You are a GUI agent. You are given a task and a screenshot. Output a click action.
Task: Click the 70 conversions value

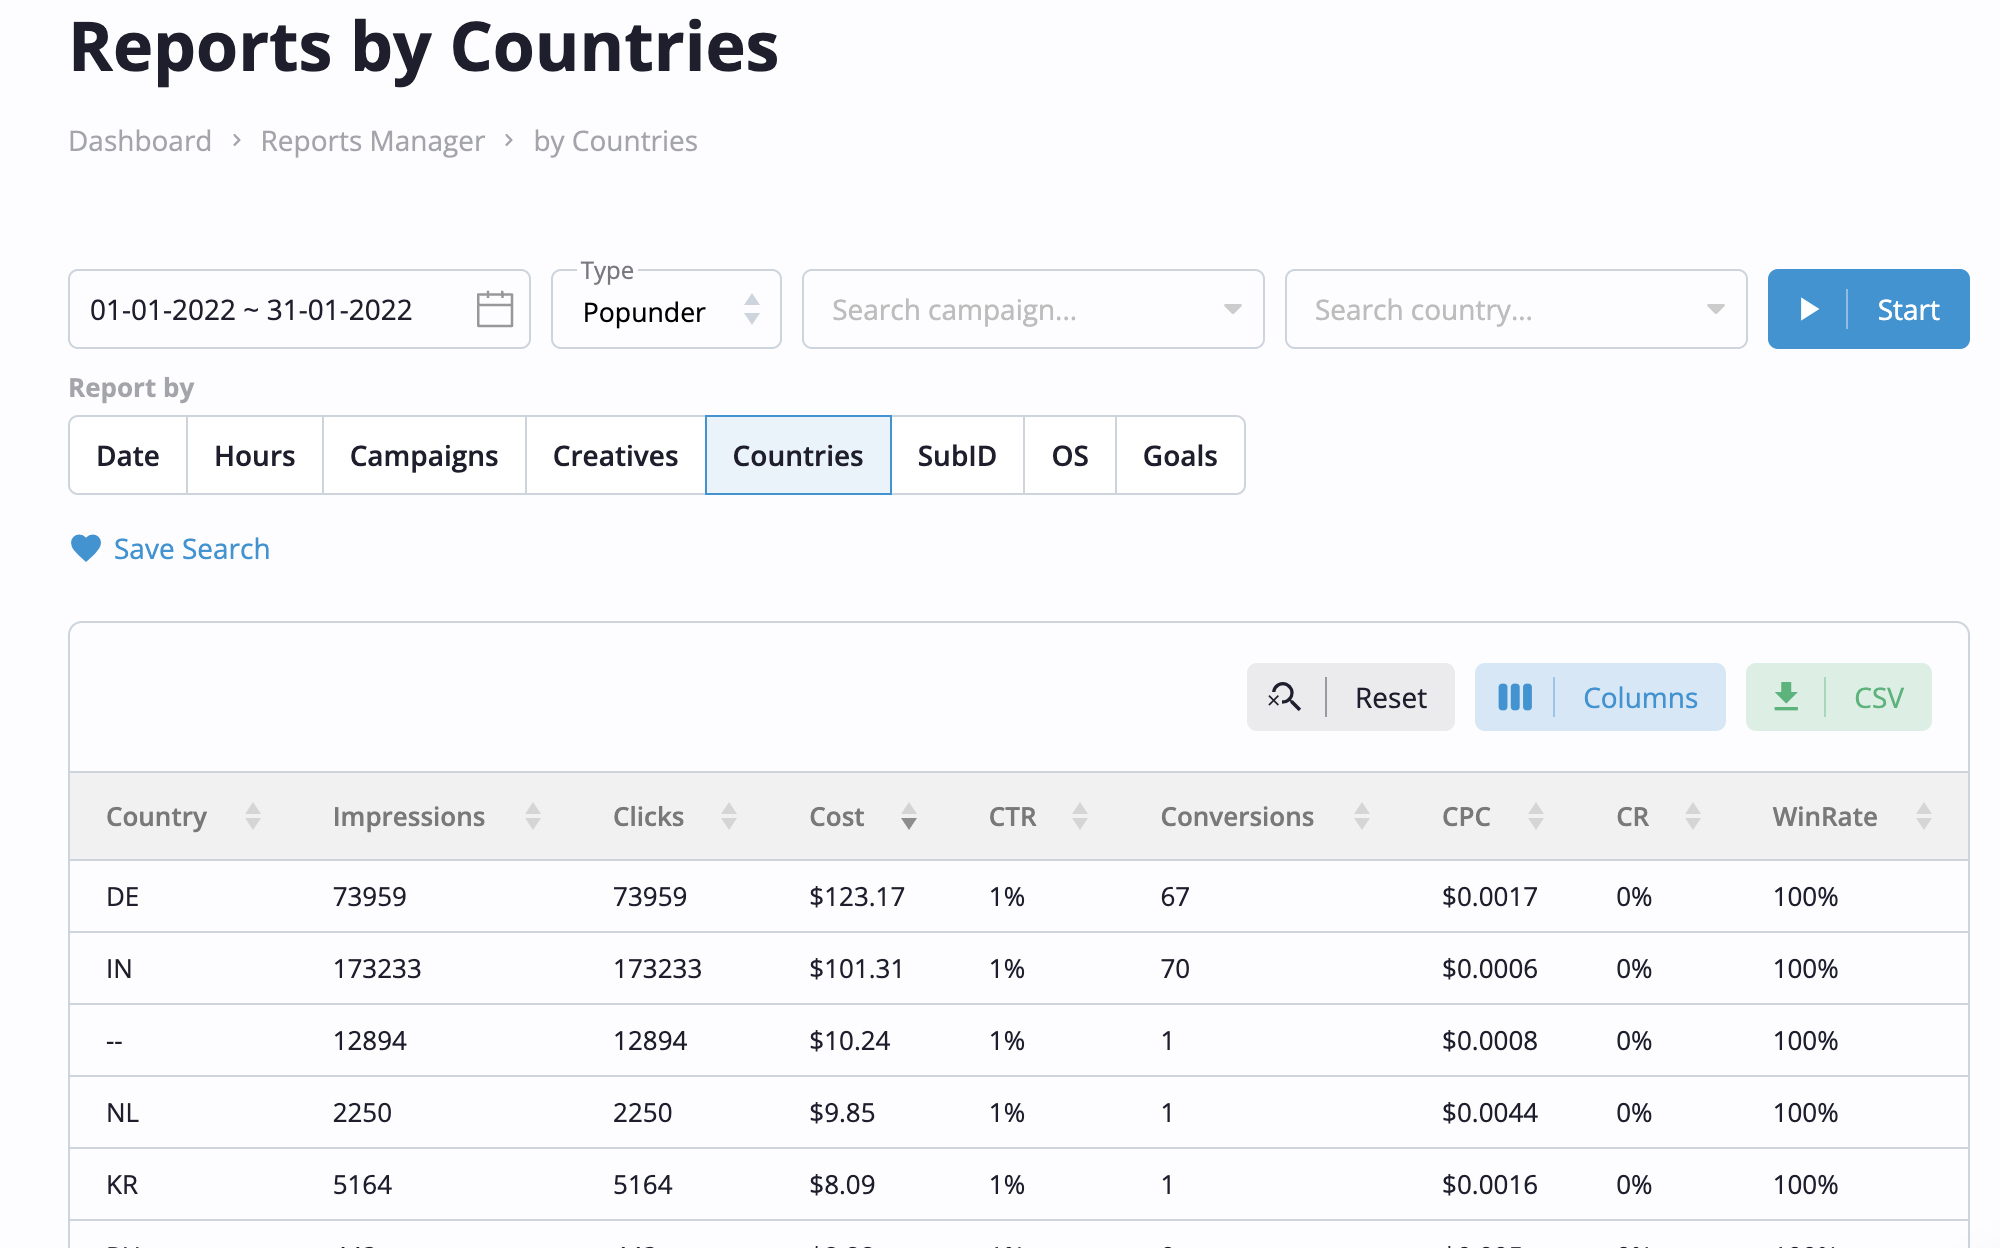tap(1175, 968)
